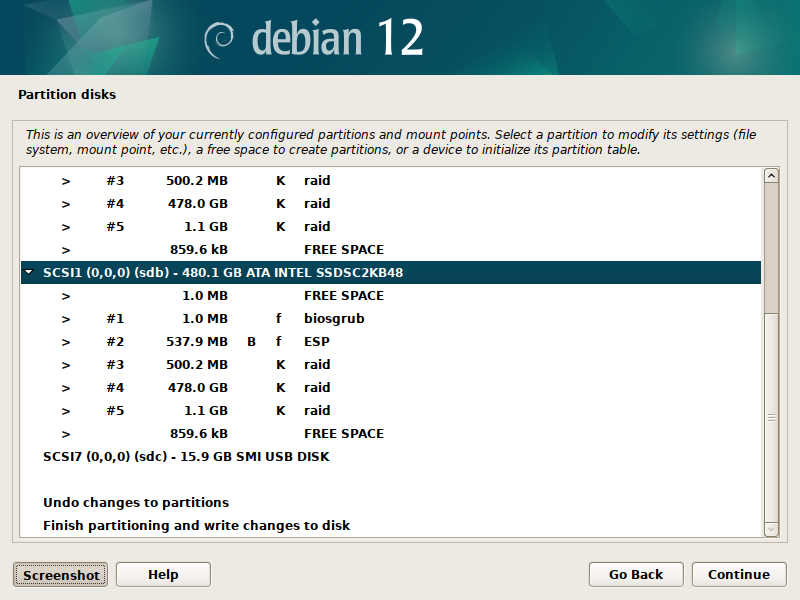Select the 537.9 MB ESP partition

pyautogui.click(x=316, y=341)
